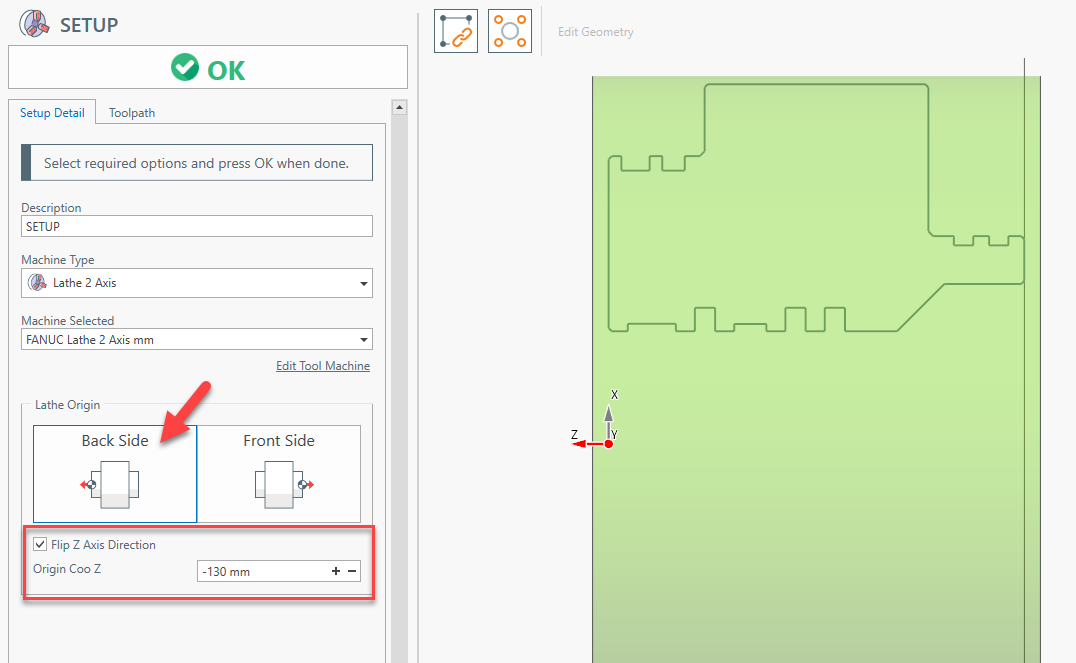Switch to the Toolpath tab
Image resolution: width=1076 pixels, height=663 pixels.
tap(132, 113)
